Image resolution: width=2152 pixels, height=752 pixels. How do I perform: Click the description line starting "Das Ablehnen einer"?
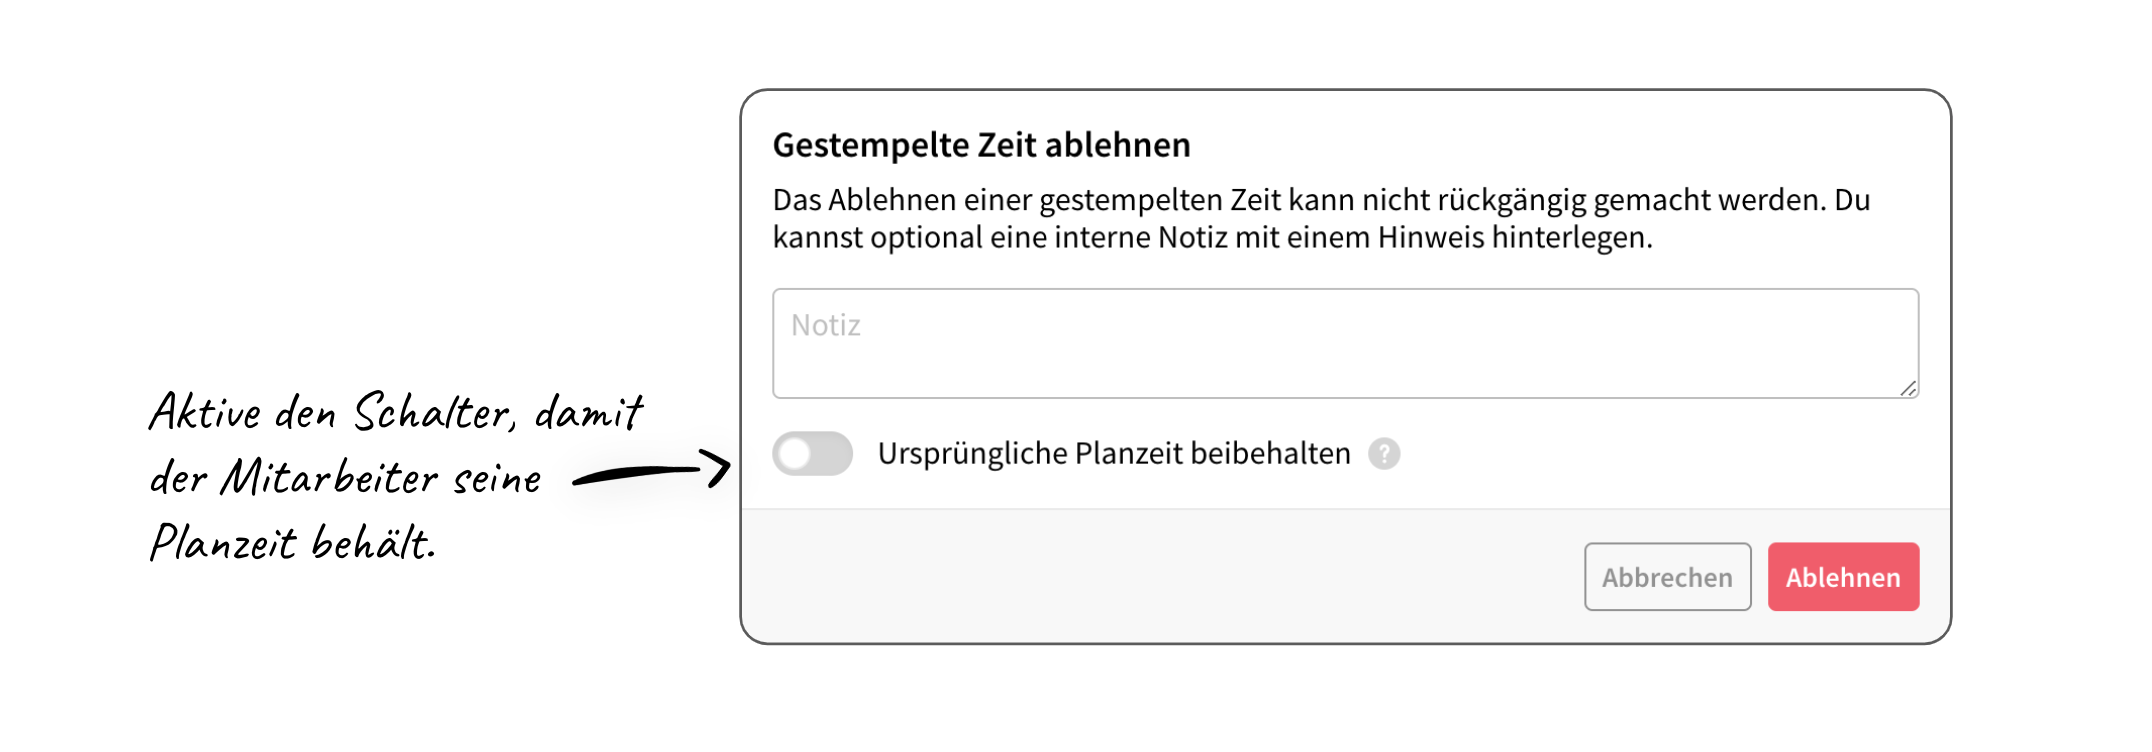tap(1320, 200)
